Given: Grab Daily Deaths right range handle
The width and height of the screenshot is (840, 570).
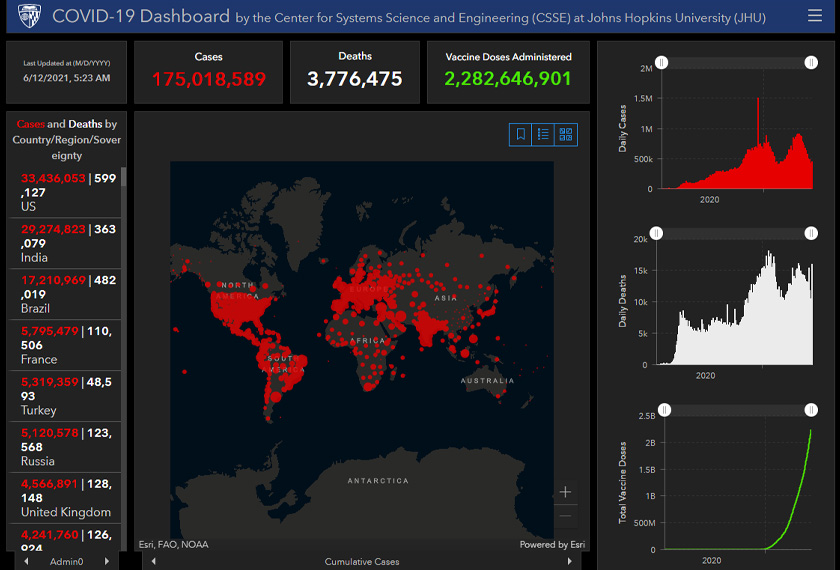Looking at the screenshot, I should (x=810, y=233).
